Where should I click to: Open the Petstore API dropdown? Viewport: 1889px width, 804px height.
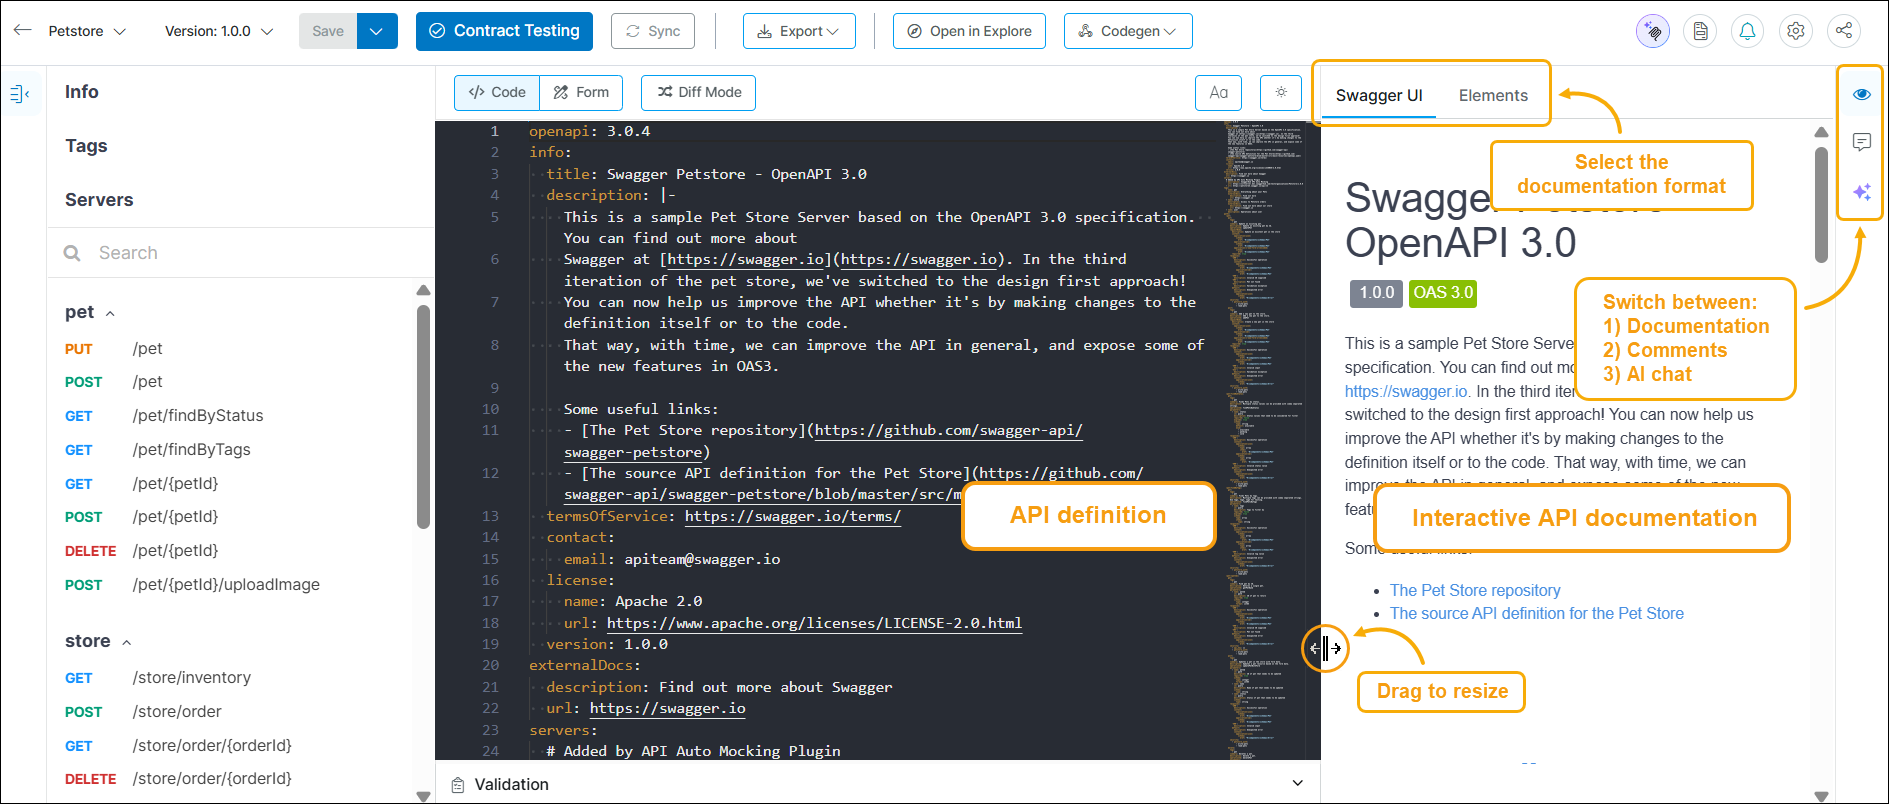tap(87, 31)
